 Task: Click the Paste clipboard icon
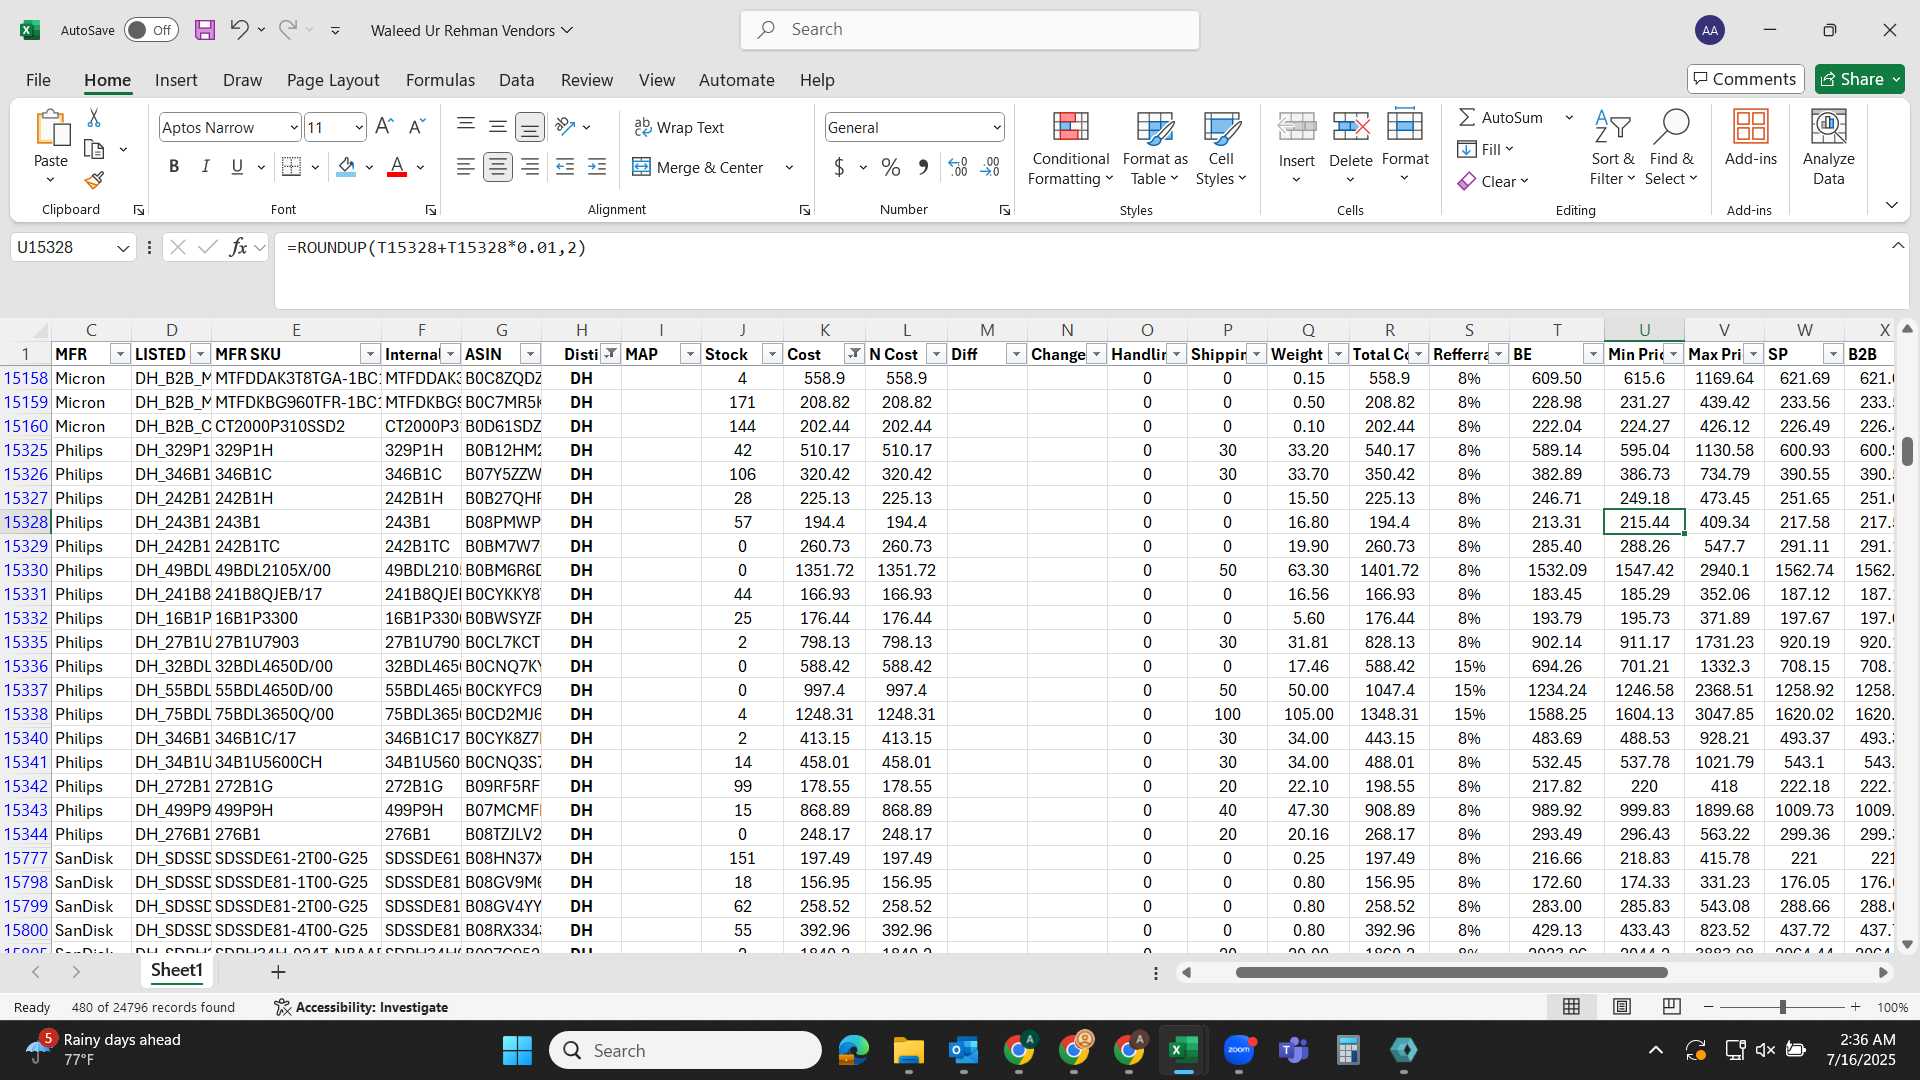[51, 130]
